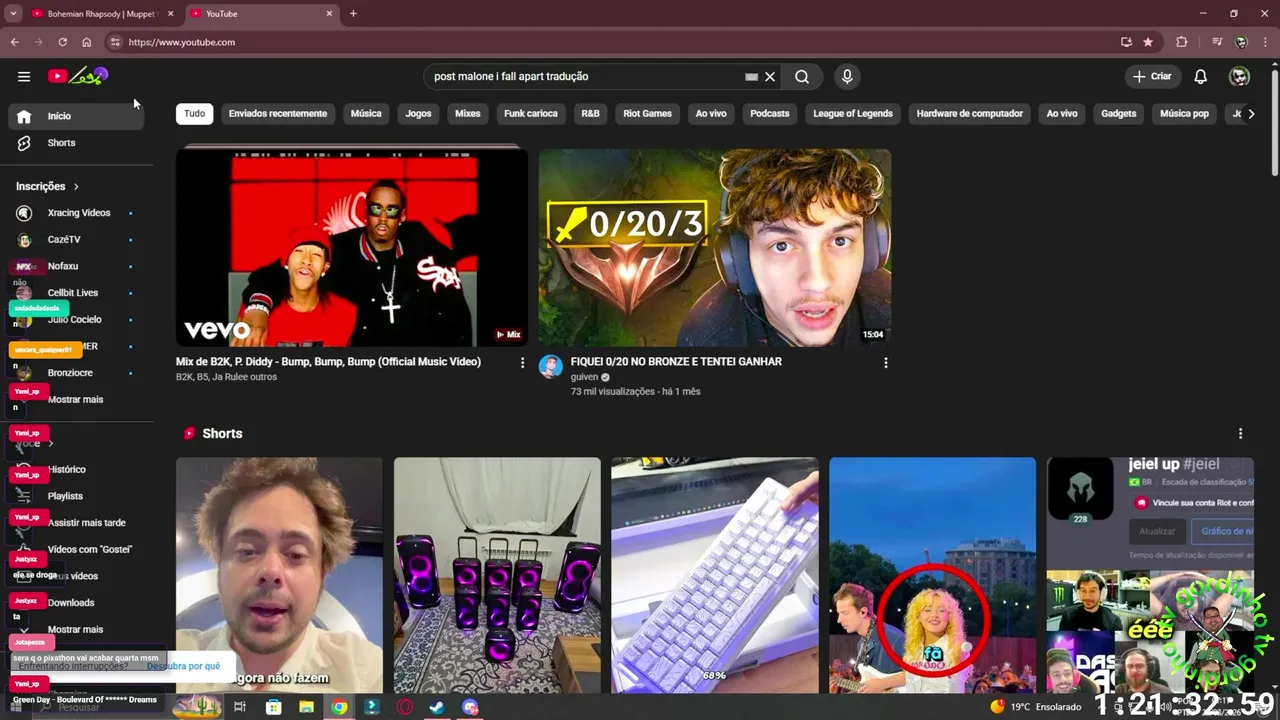Close the YouTube browser tab
Image resolution: width=1280 pixels, height=720 pixels.
coord(330,14)
